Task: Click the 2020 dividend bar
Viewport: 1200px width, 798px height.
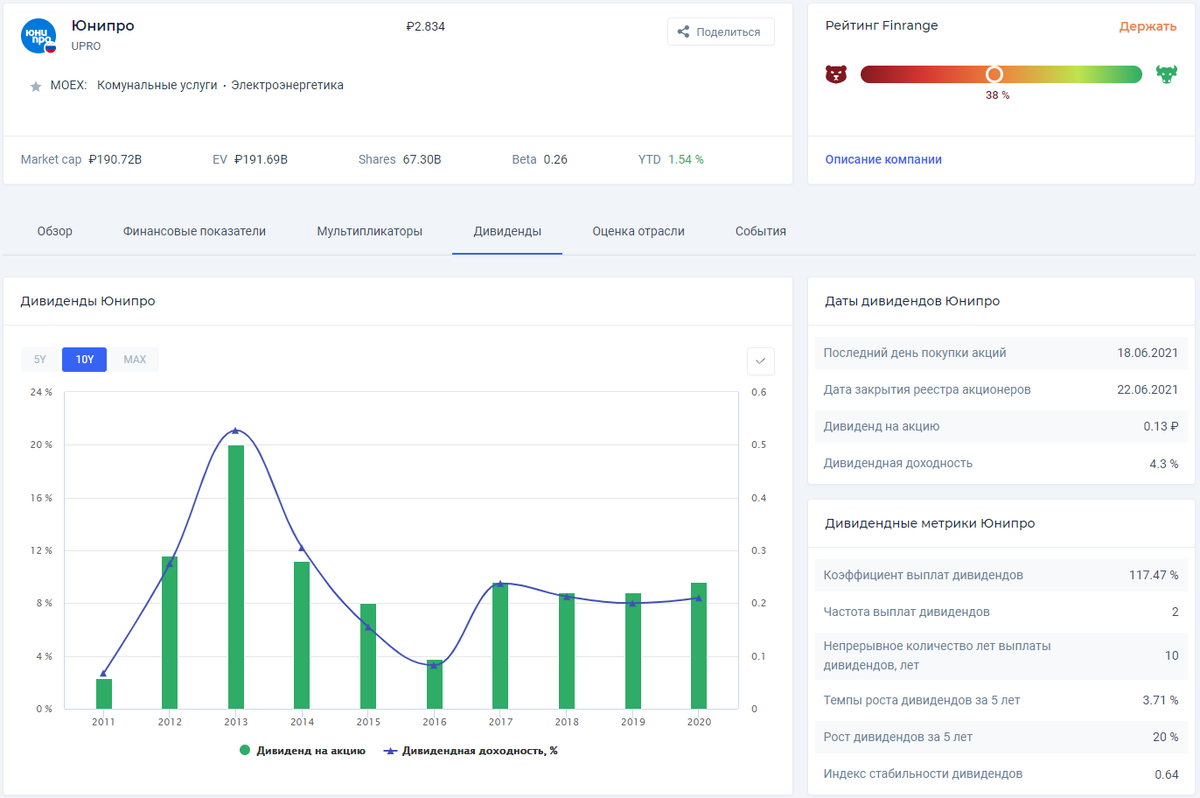Action: click(698, 646)
